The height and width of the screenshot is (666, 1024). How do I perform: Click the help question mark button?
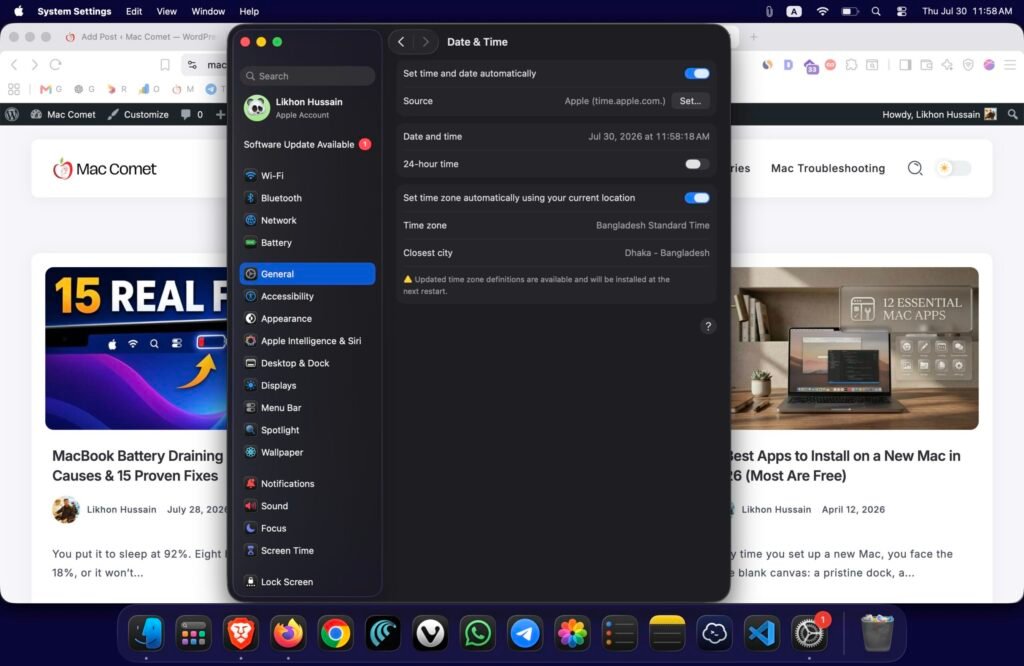(x=708, y=326)
